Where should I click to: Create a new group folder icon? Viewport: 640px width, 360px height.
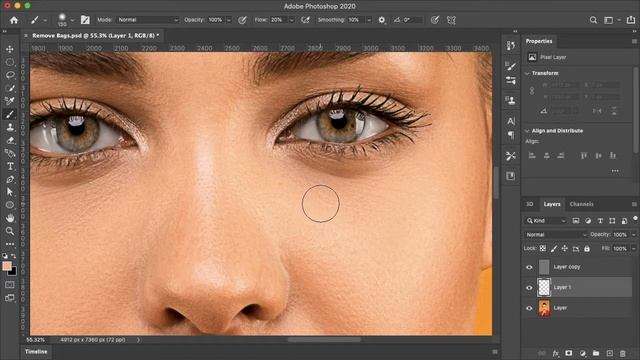[x=596, y=353]
